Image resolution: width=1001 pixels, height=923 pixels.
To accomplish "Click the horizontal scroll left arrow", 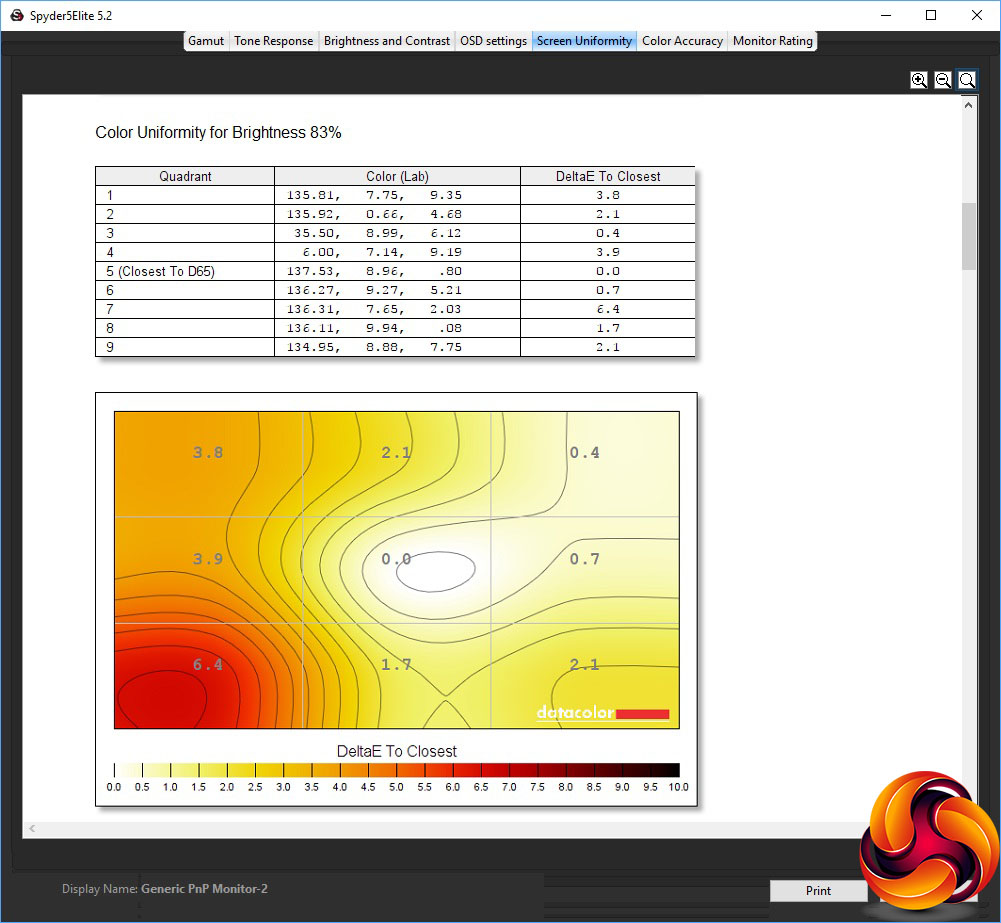I will tap(32, 829).
